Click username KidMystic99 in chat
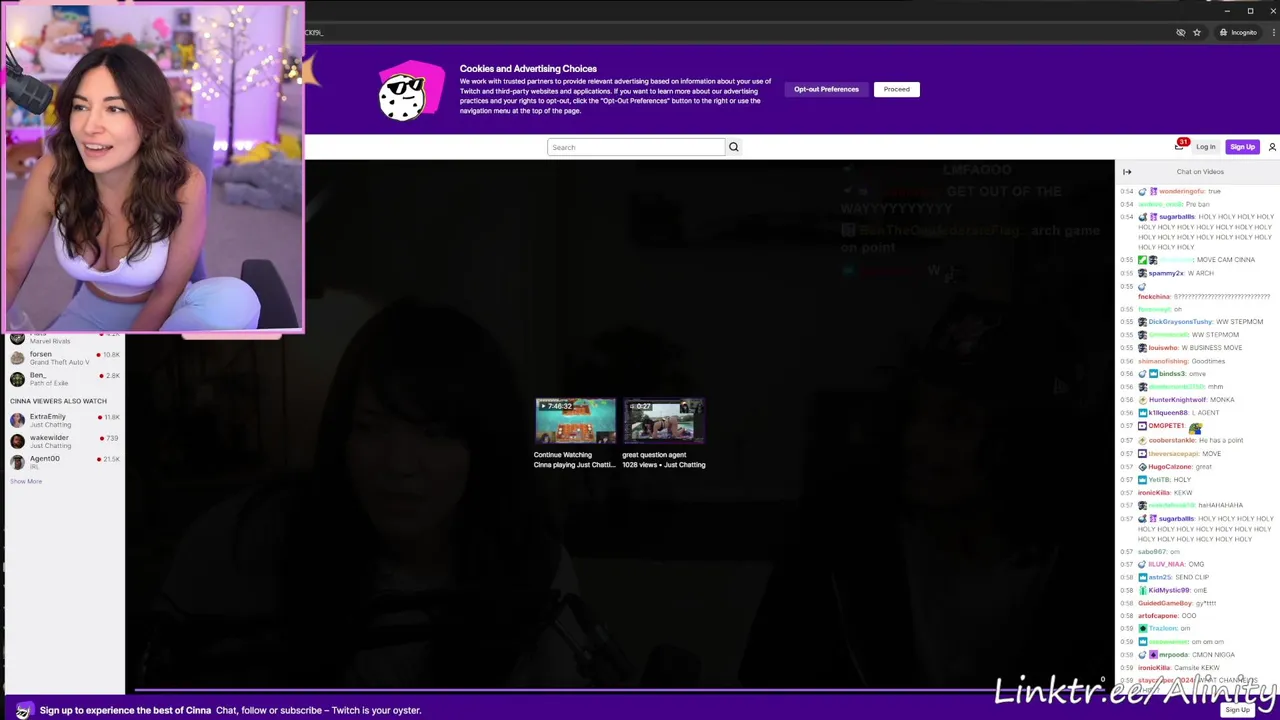Screen dimensions: 1280x720 coord(1169,590)
